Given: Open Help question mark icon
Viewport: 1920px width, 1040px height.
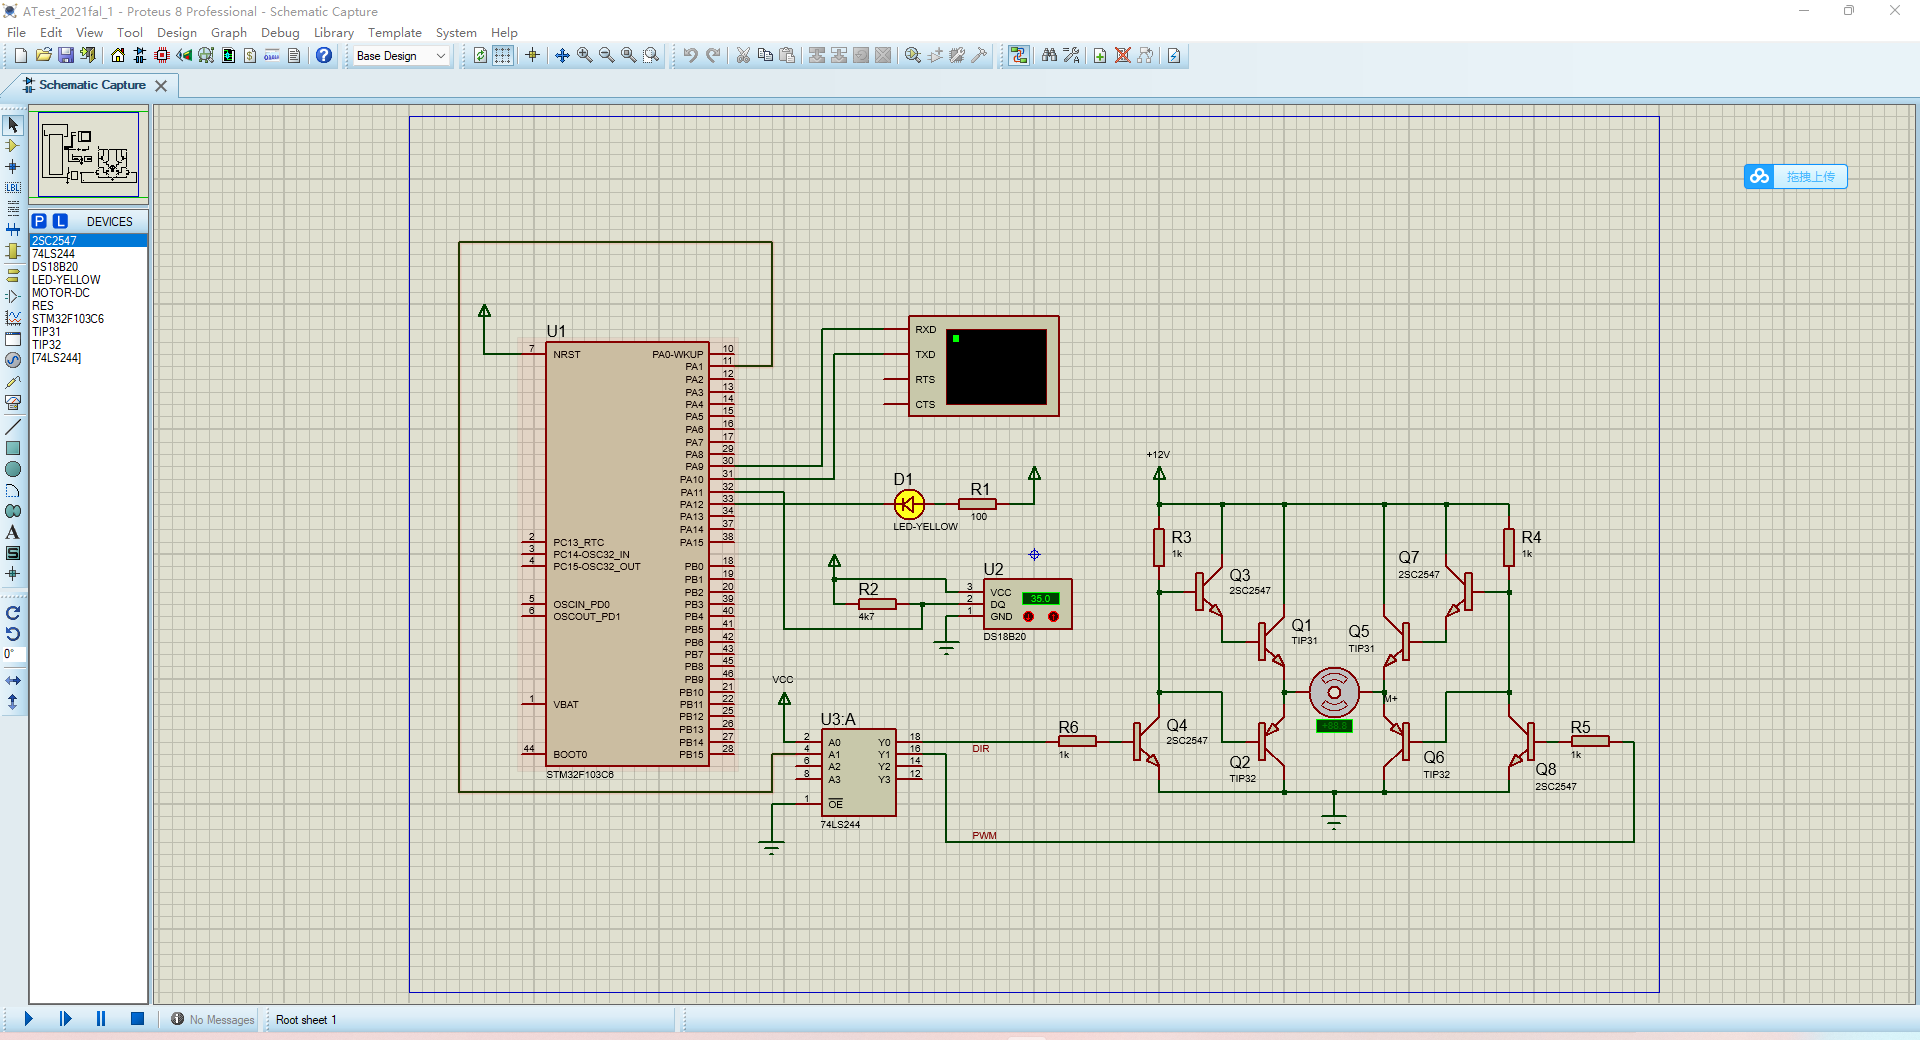Looking at the screenshot, I should [x=324, y=56].
